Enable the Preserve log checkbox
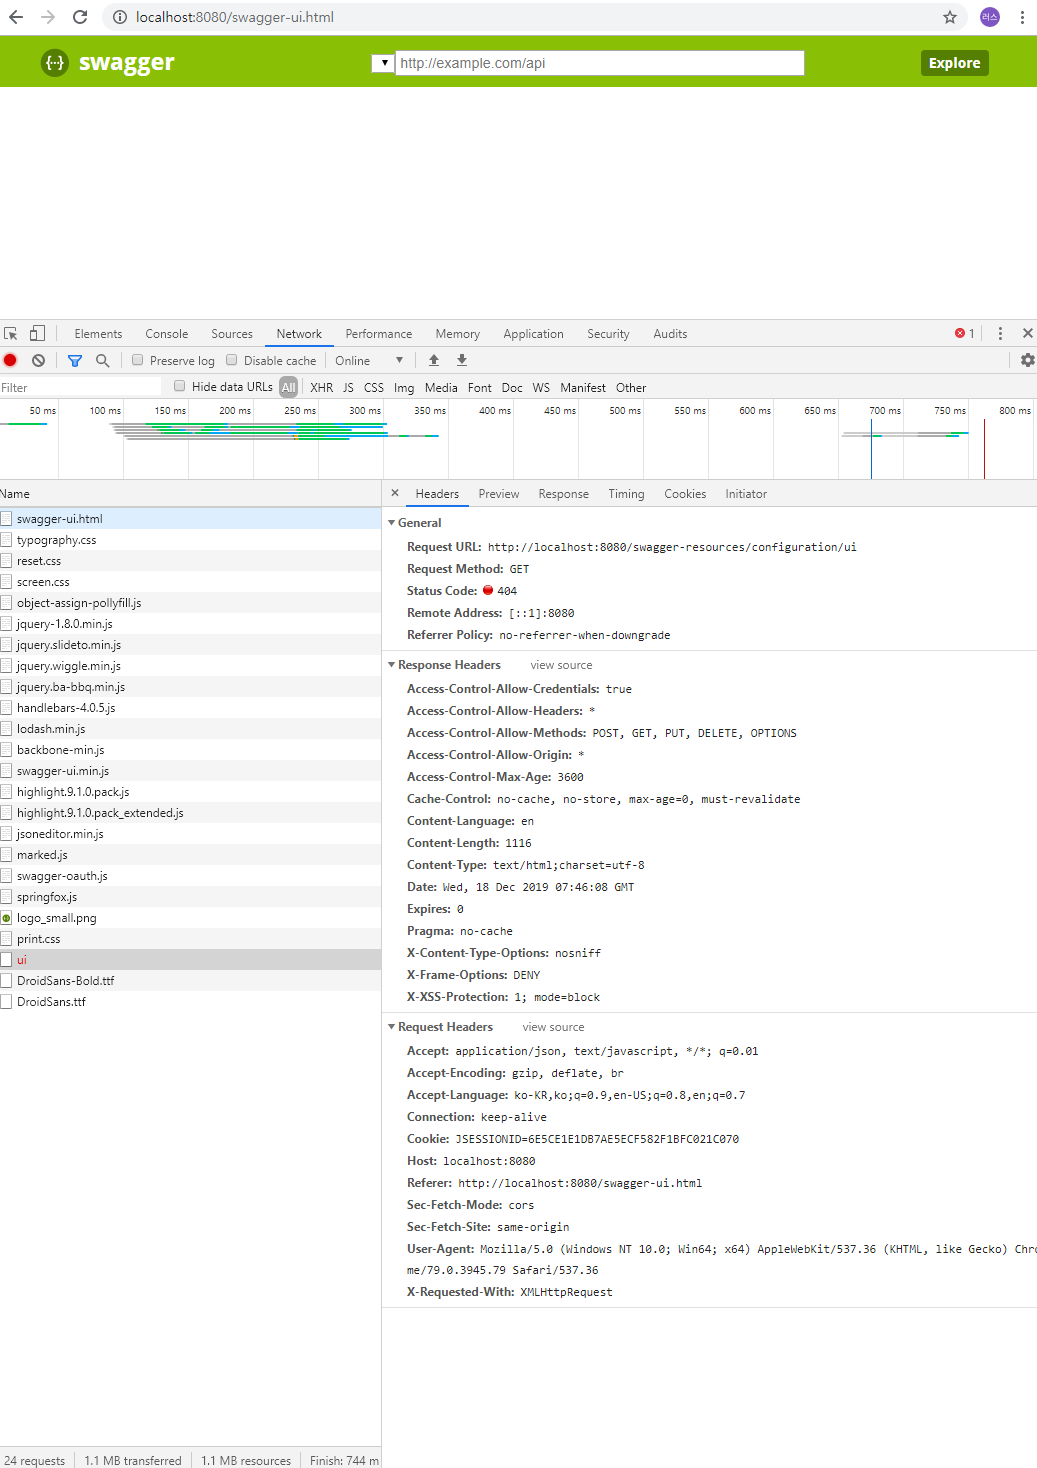This screenshot has height=1468, width=1037. click(x=138, y=360)
